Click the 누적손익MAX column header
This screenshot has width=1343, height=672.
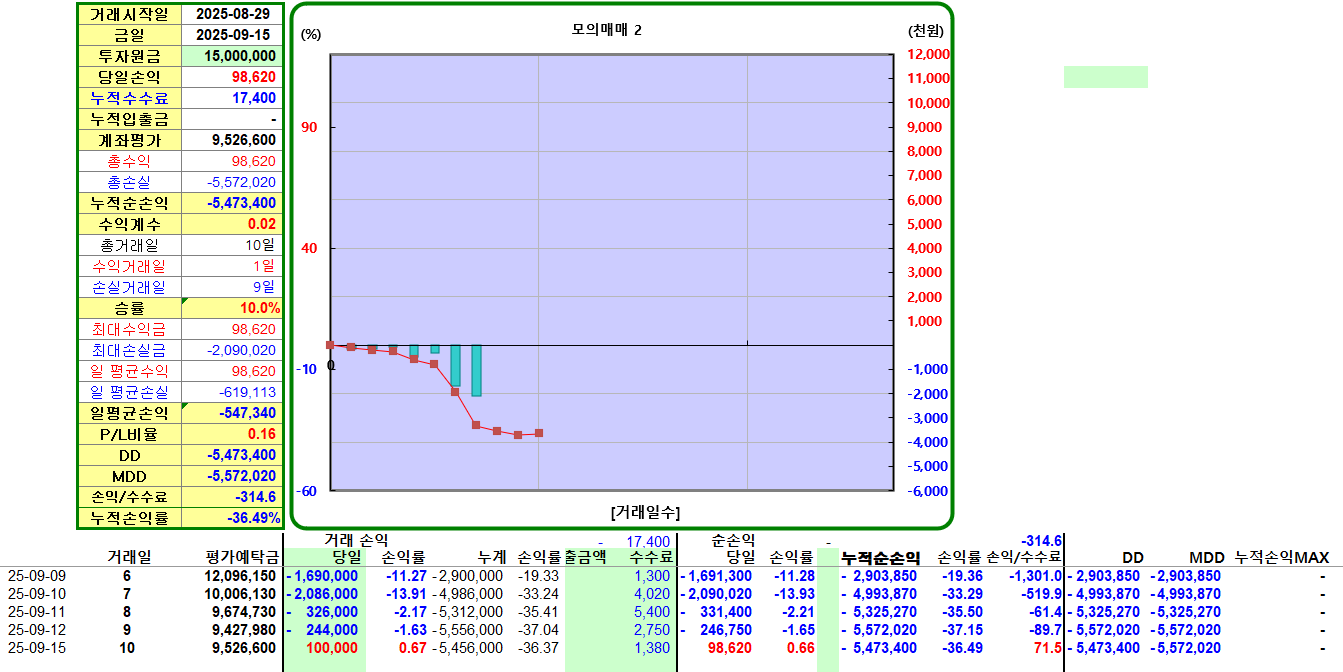coord(1282,557)
